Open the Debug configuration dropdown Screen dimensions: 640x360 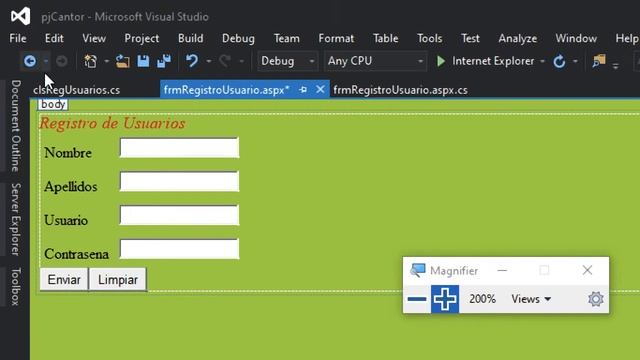(287, 61)
